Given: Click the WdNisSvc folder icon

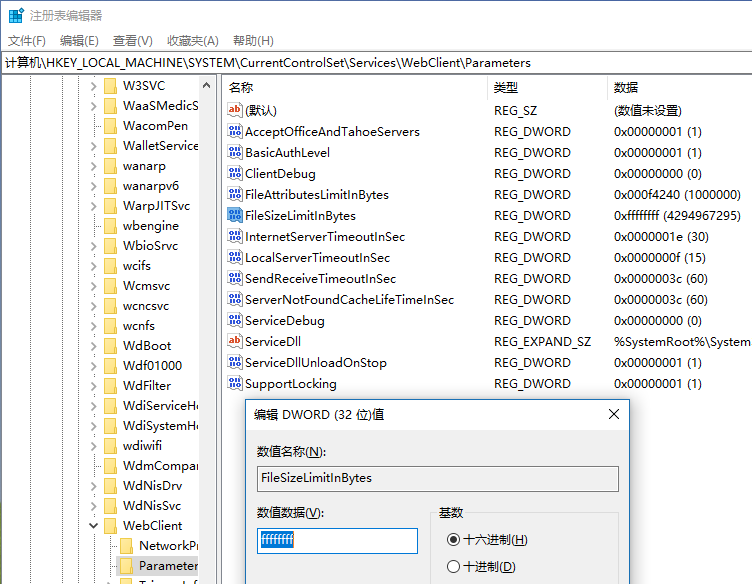Looking at the screenshot, I should click(x=110, y=506).
